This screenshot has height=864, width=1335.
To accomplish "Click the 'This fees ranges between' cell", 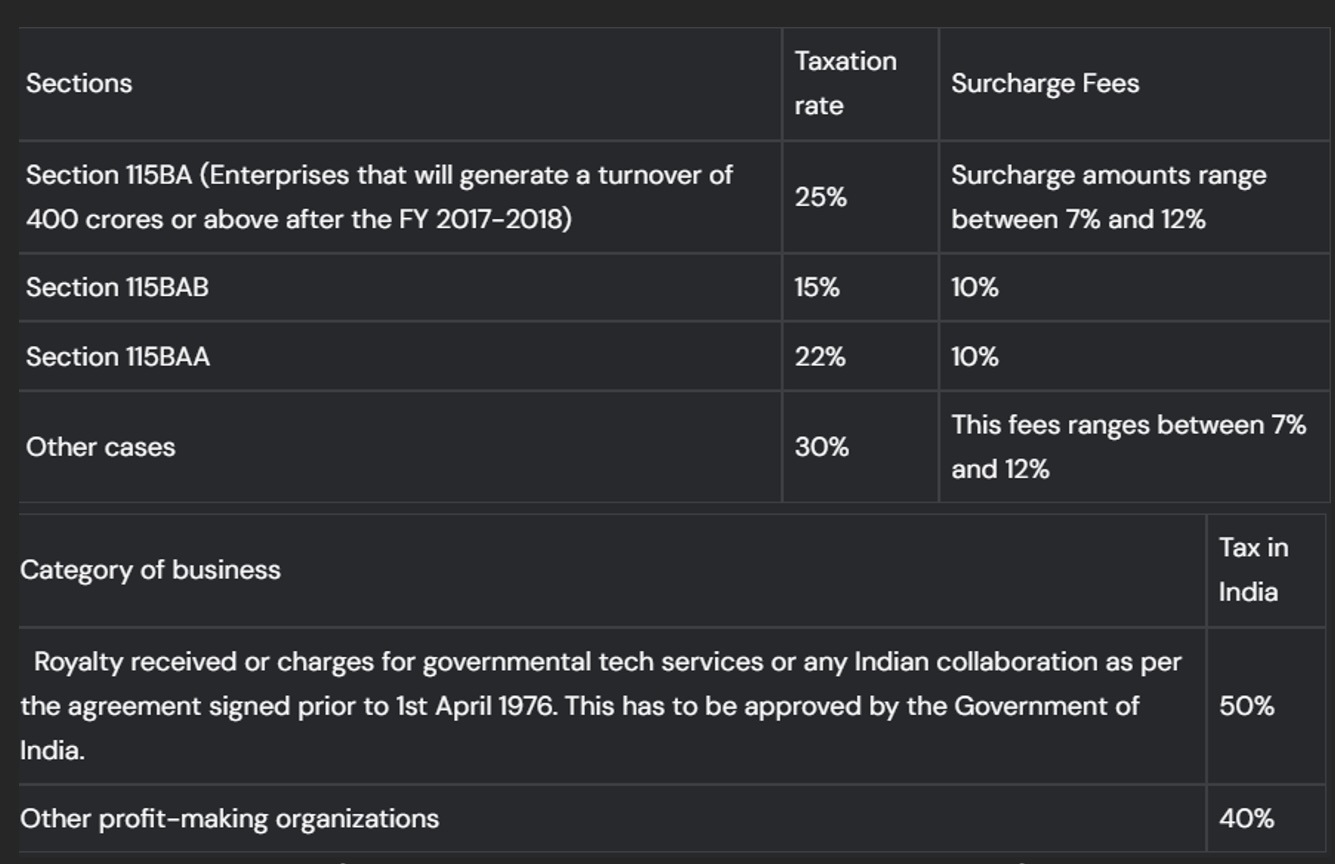I will (1128, 447).
